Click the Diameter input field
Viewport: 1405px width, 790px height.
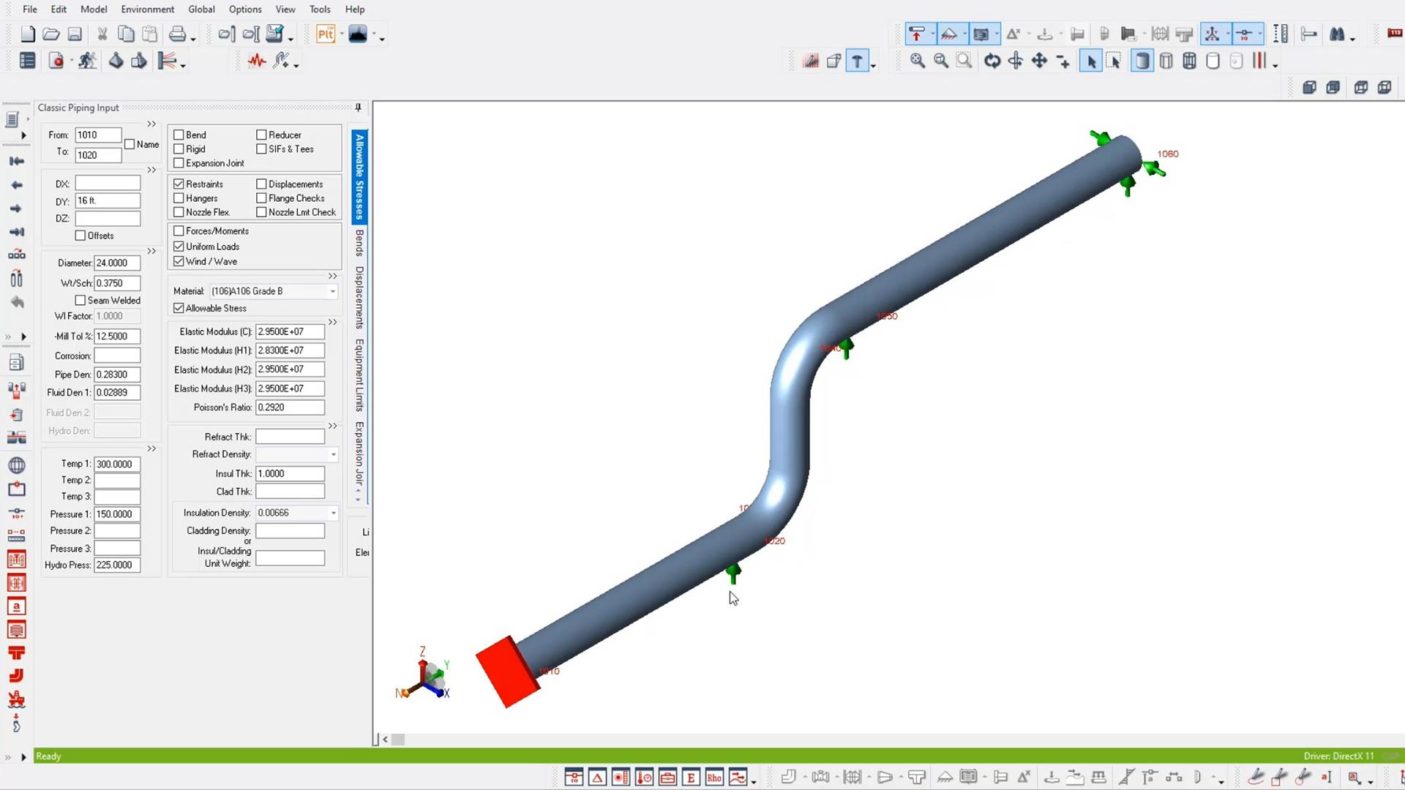pos(117,263)
